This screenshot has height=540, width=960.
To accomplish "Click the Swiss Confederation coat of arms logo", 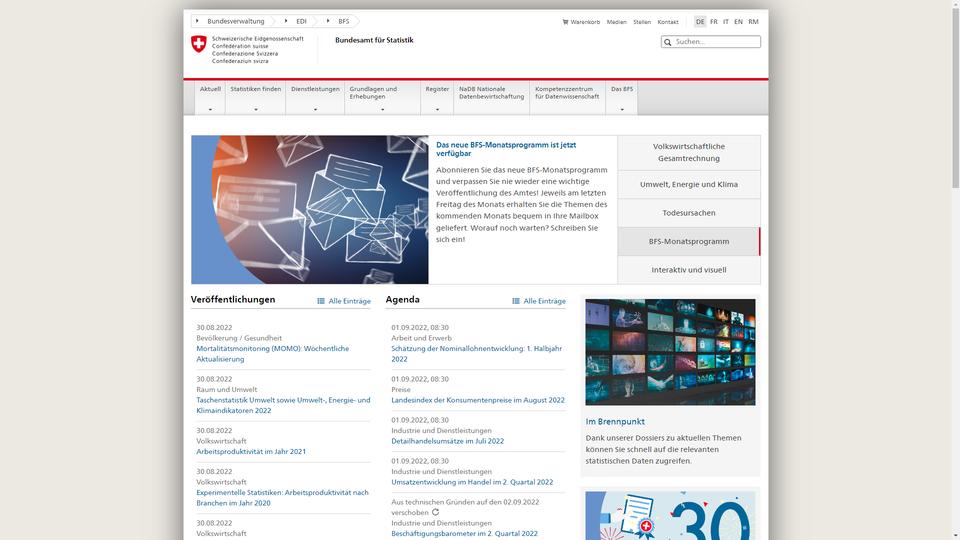I will pyautogui.click(x=198, y=44).
